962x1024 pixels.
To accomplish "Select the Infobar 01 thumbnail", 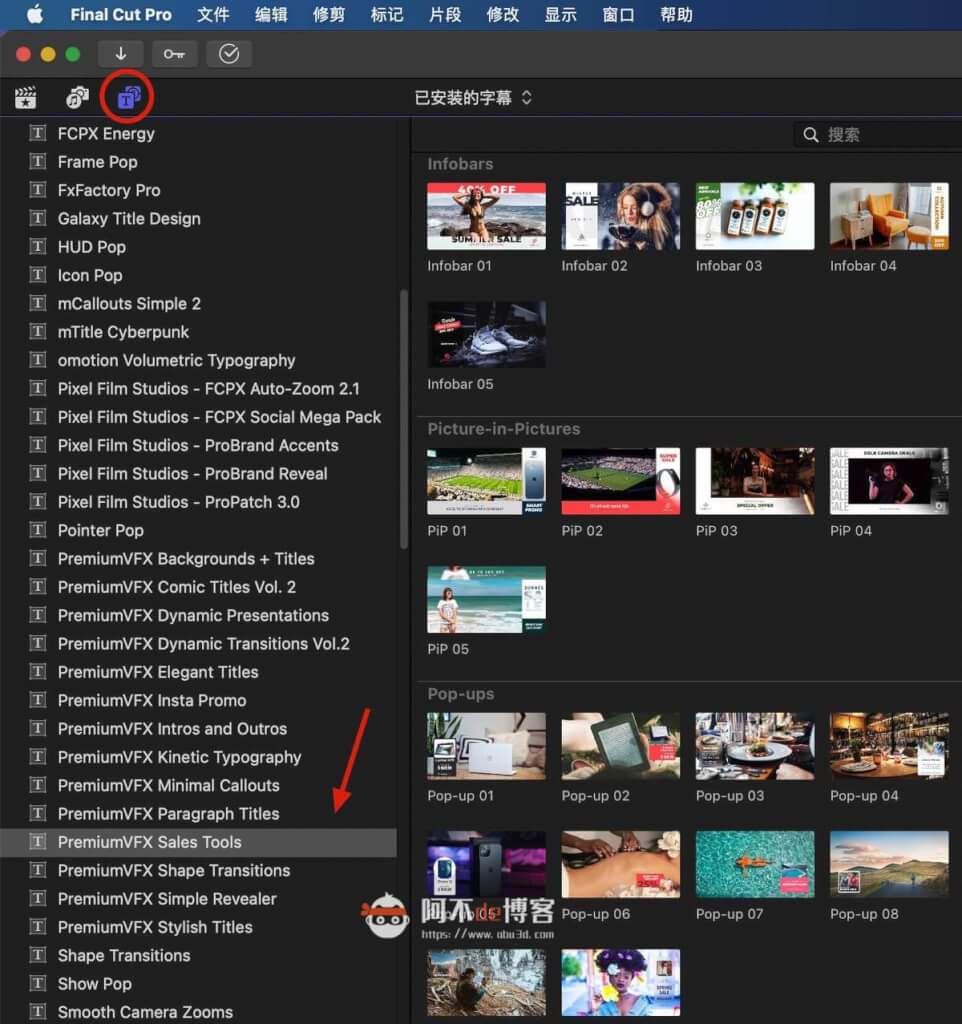I will pyautogui.click(x=487, y=216).
